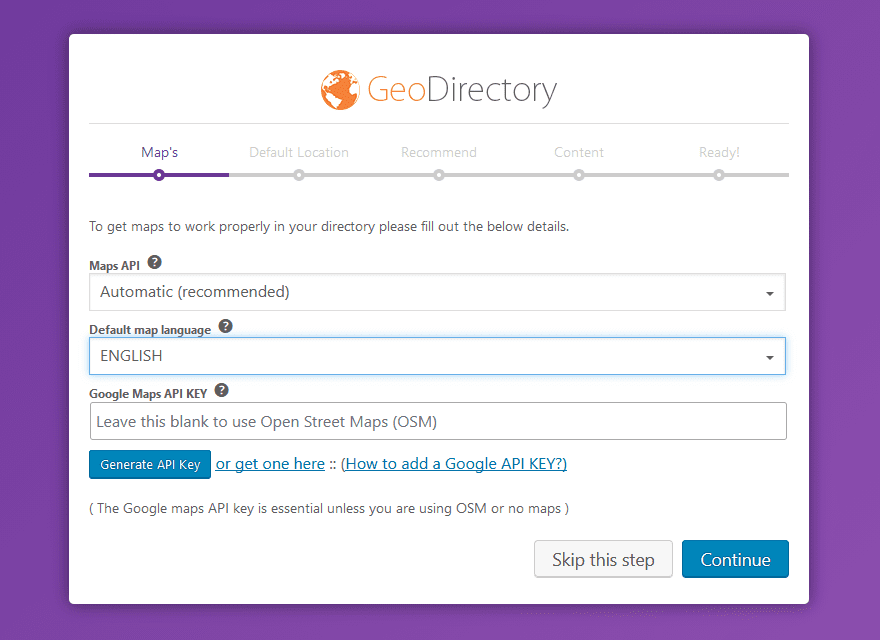
Task: Click the Recommend step progress dot
Action: 439,174
